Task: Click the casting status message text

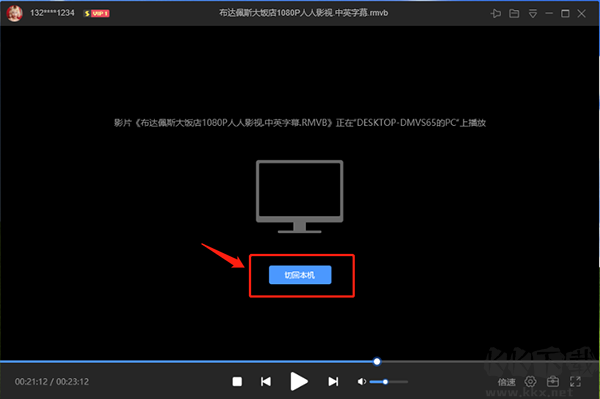Action: tap(300, 123)
